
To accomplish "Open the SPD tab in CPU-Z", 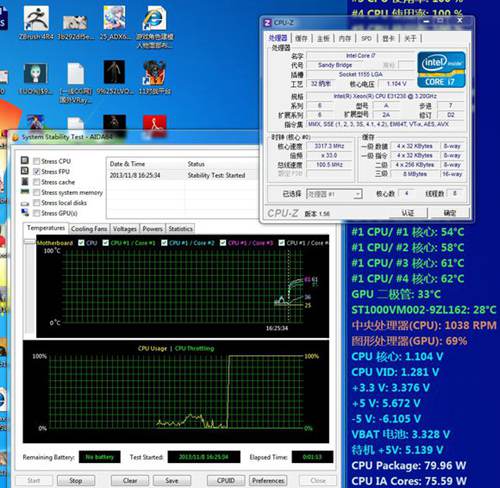I will coord(366,38).
